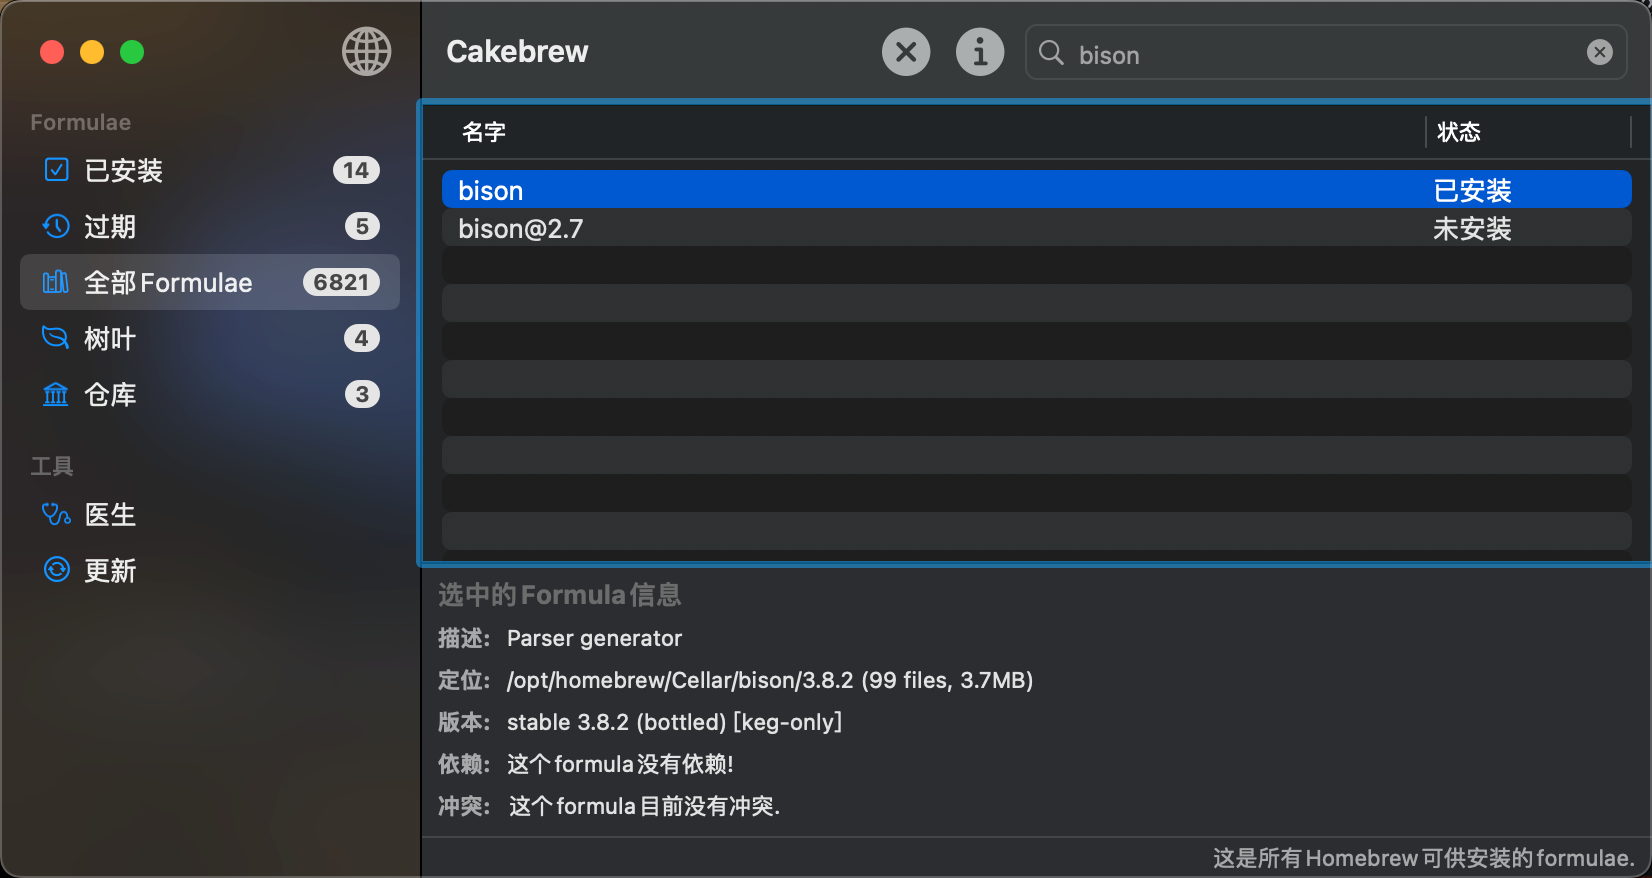Open the 过期 outdated section
The image size is (1652, 878).
point(210,226)
